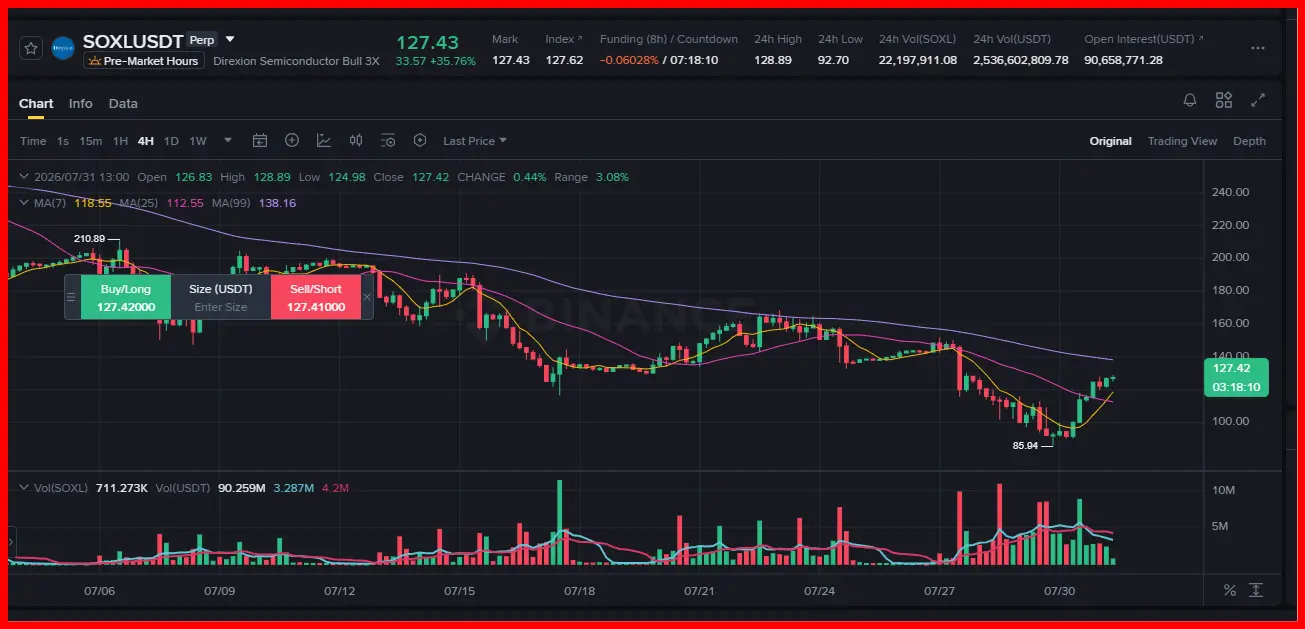
Task: Select the 1s interval
Action: click(63, 141)
